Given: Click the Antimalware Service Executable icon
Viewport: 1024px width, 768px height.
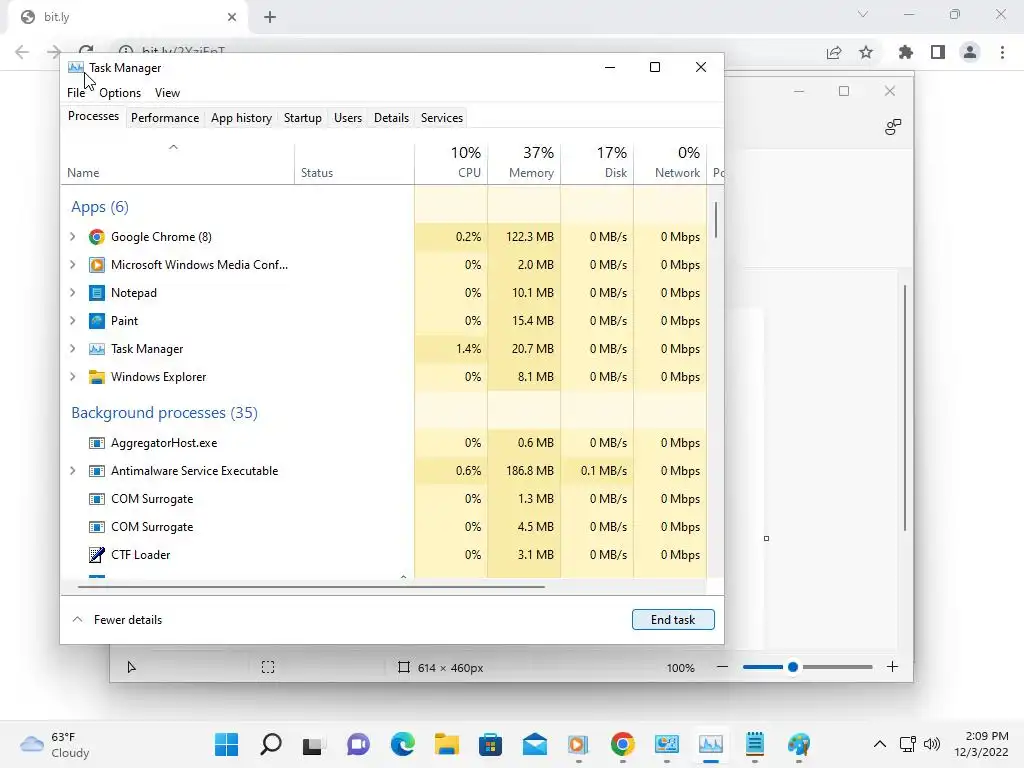Looking at the screenshot, I should pos(97,472).
